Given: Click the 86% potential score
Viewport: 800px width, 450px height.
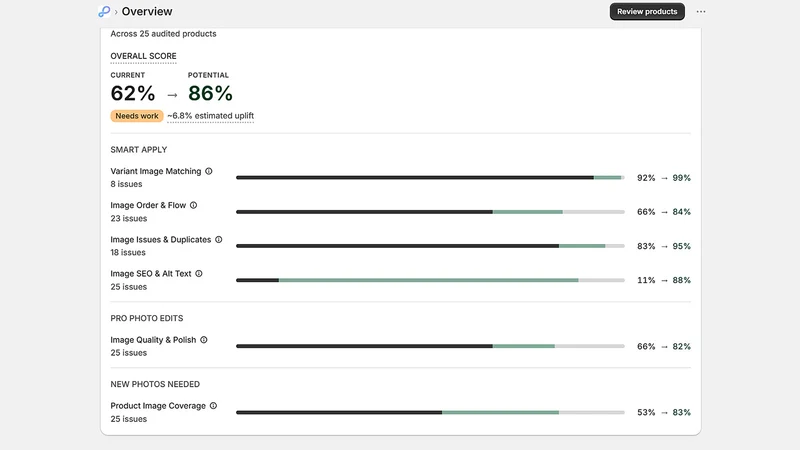Looking at the screenshot, I should [x=210, y=93].
